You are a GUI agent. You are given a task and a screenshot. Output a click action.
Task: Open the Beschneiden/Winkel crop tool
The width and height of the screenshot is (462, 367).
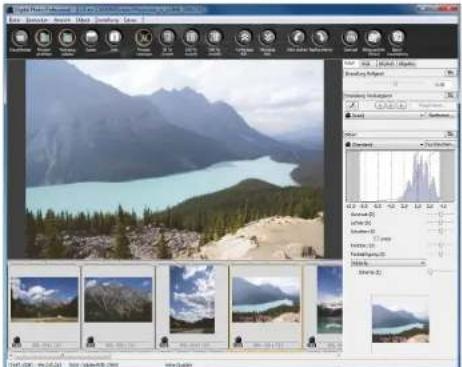pyautogui.click(x=373, y=41)
